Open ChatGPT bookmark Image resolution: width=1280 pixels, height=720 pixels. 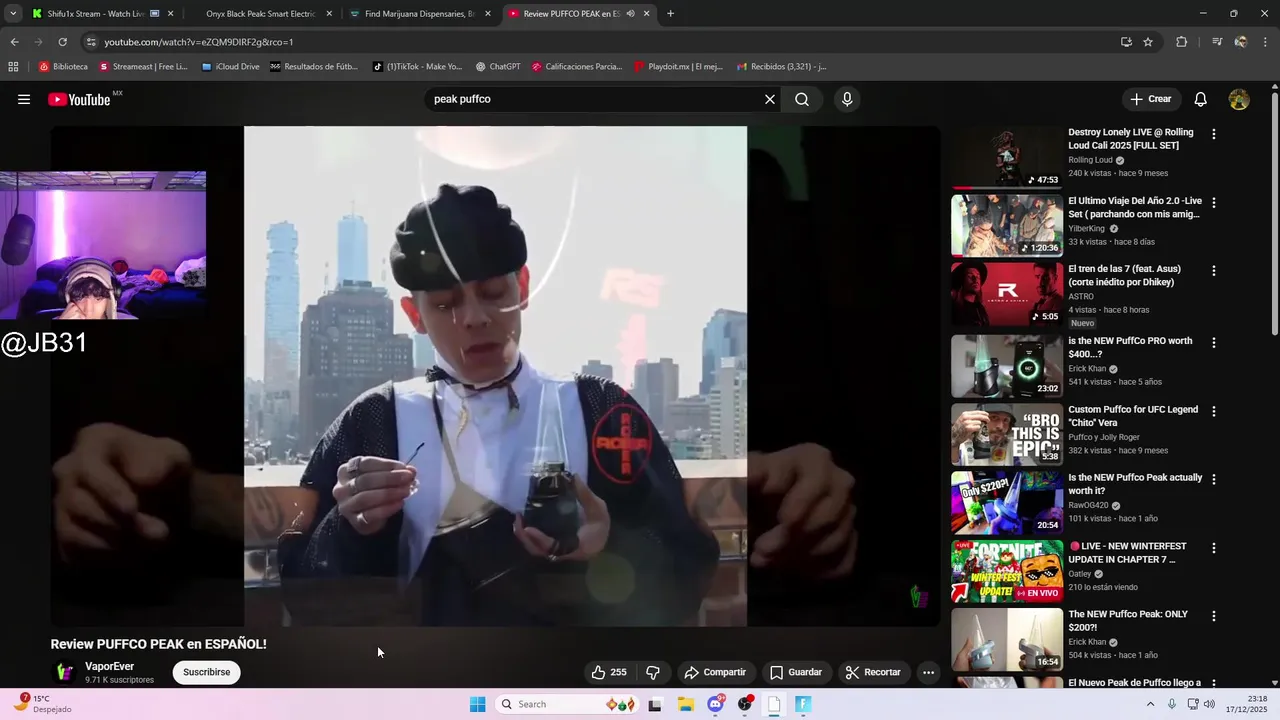click(497, 67)
